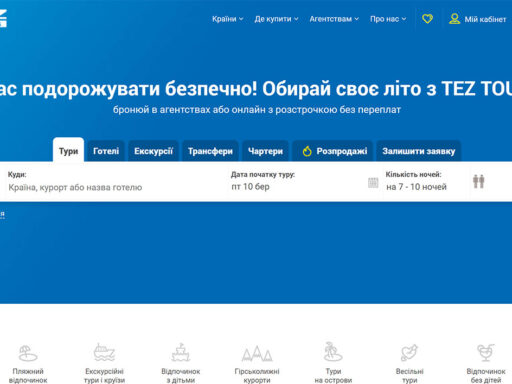Screen dimensions: 512x384
Task: Expand the Де купити menu
Action: click(x=276, y=19)
